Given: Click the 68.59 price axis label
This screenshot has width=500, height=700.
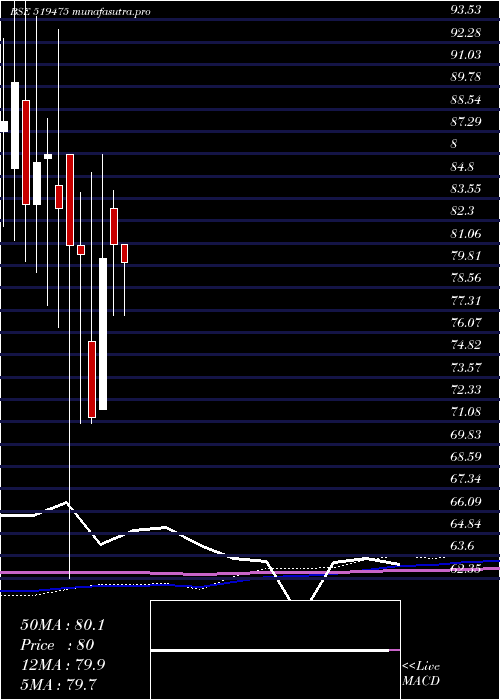Looking at the screenshot, I should click(466, 456).
